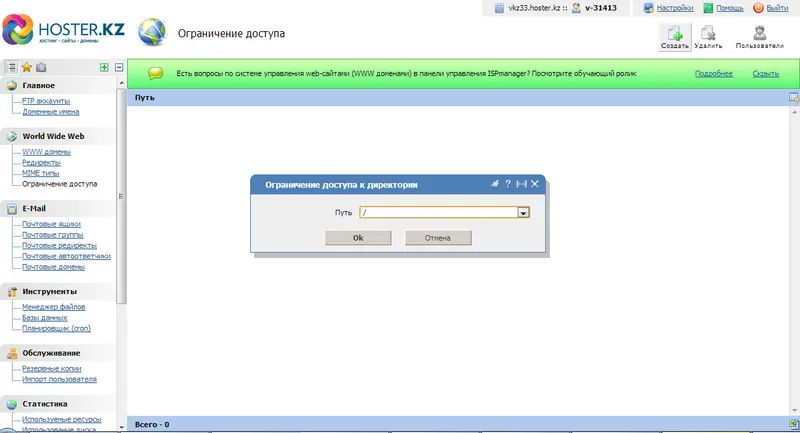Image resolution: width=800 pixels, height=433 pixels.
Task: Click the globe icon beside page title
Action: tap(152, 33)
